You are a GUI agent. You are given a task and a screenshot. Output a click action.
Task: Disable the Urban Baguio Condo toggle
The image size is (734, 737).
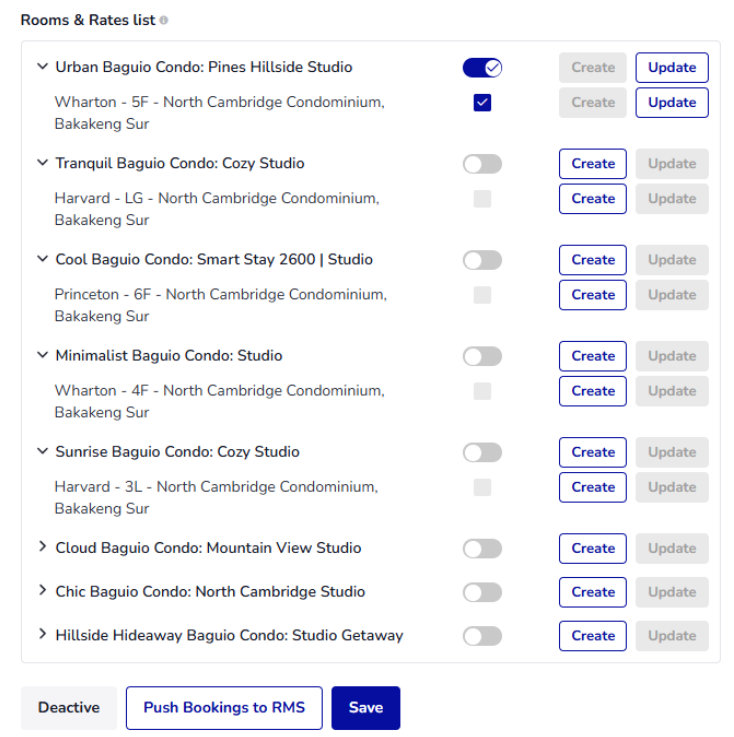point(482,68)
